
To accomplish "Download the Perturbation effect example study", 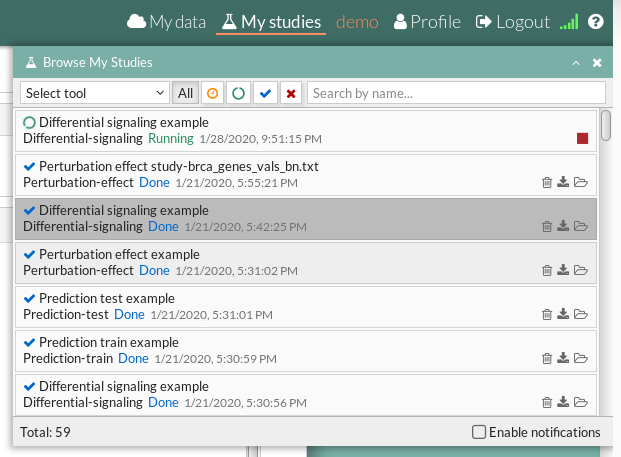I will click(563, 270).
